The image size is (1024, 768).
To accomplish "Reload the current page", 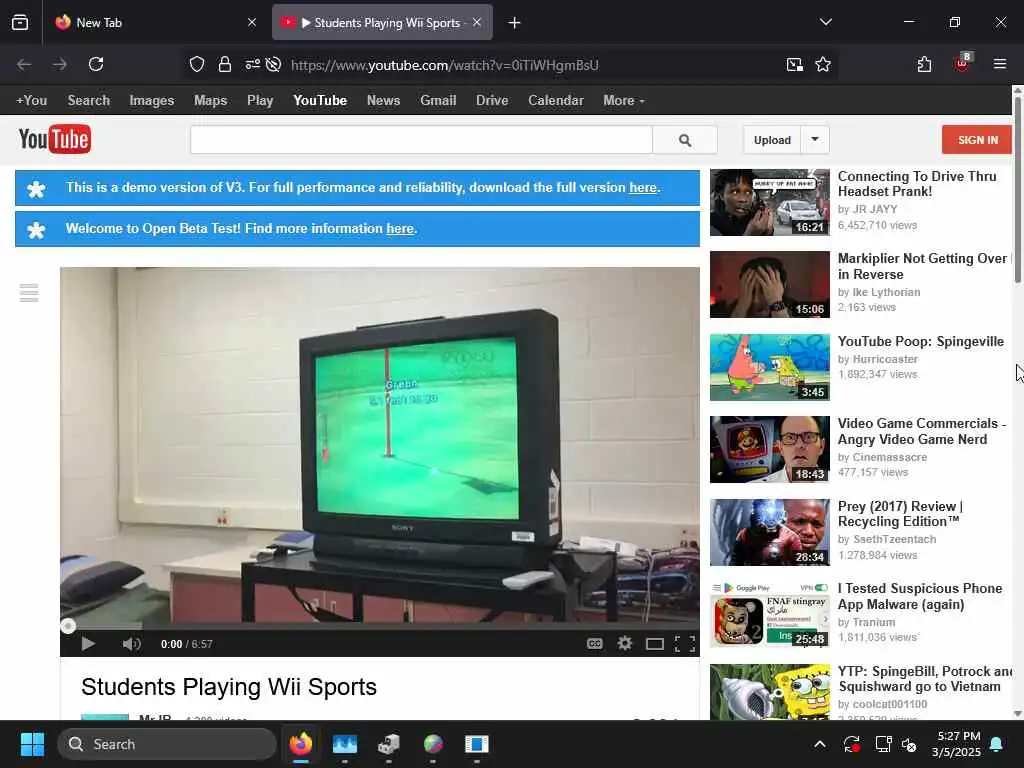I will click(96, 64).
